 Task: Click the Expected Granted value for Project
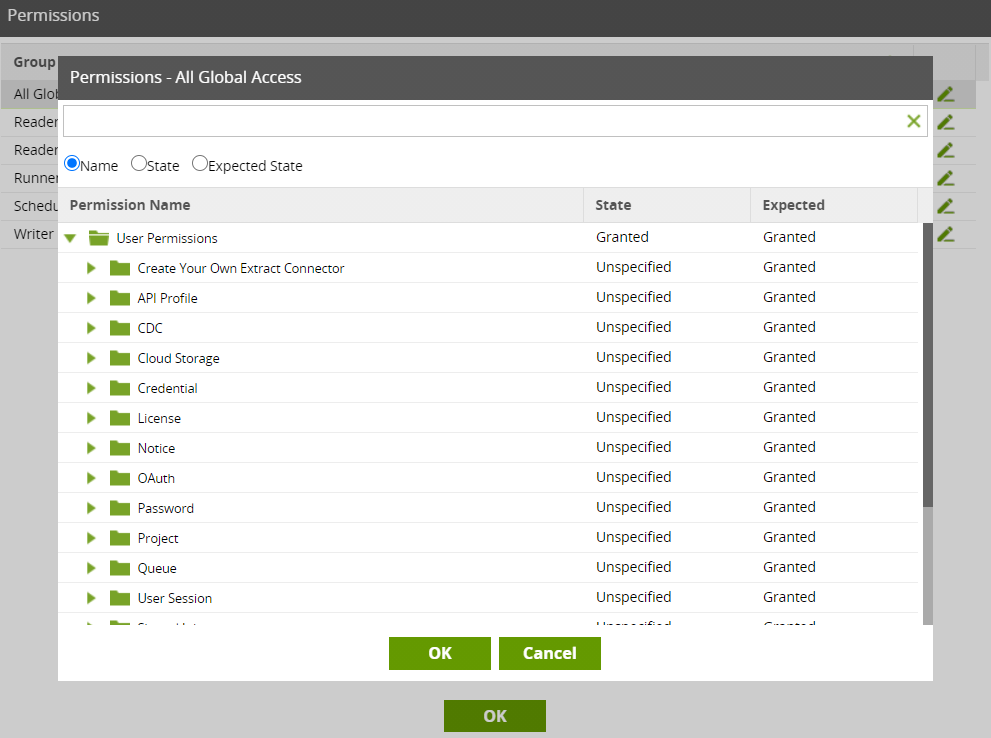(x=789, y=537)
